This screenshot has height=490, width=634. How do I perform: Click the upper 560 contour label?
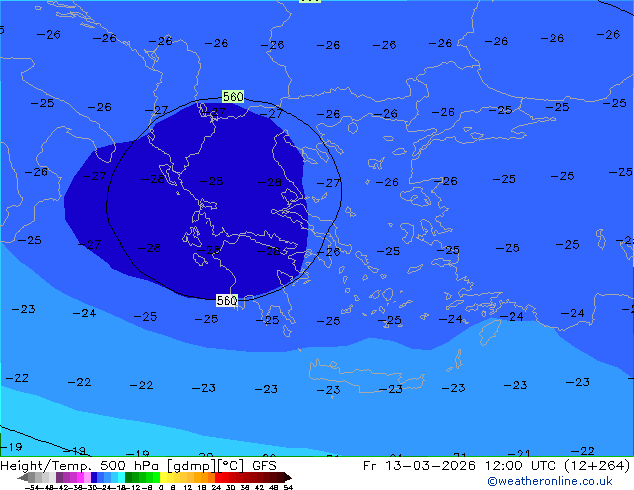point(232,97)
